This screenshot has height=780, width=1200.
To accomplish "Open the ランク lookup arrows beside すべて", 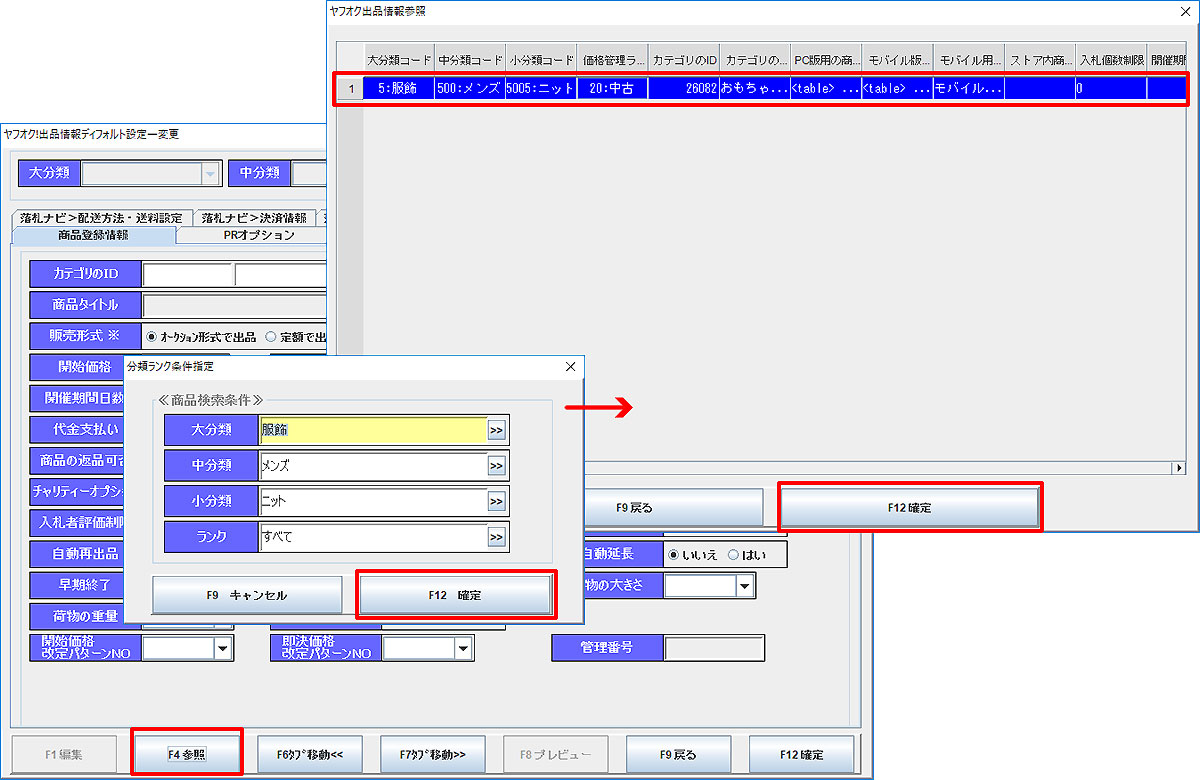I will [x=497, y=538].
